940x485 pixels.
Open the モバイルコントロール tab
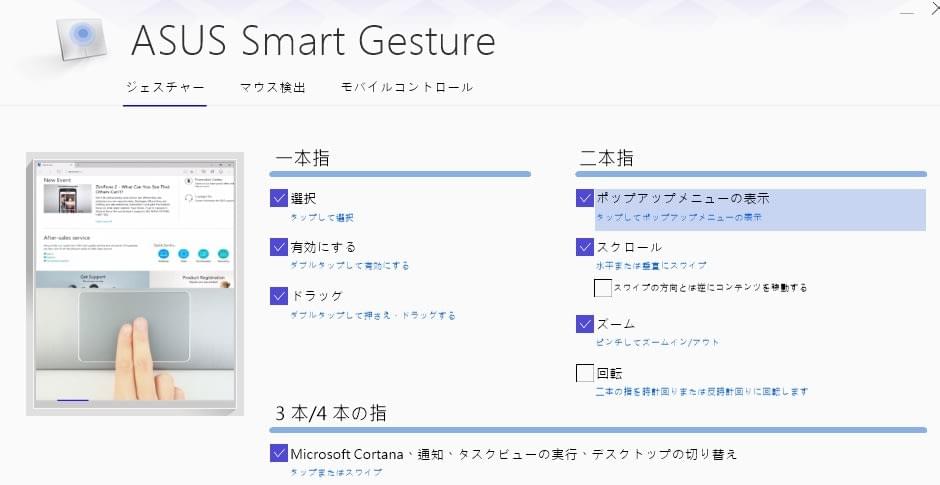(x=406, y=87)
